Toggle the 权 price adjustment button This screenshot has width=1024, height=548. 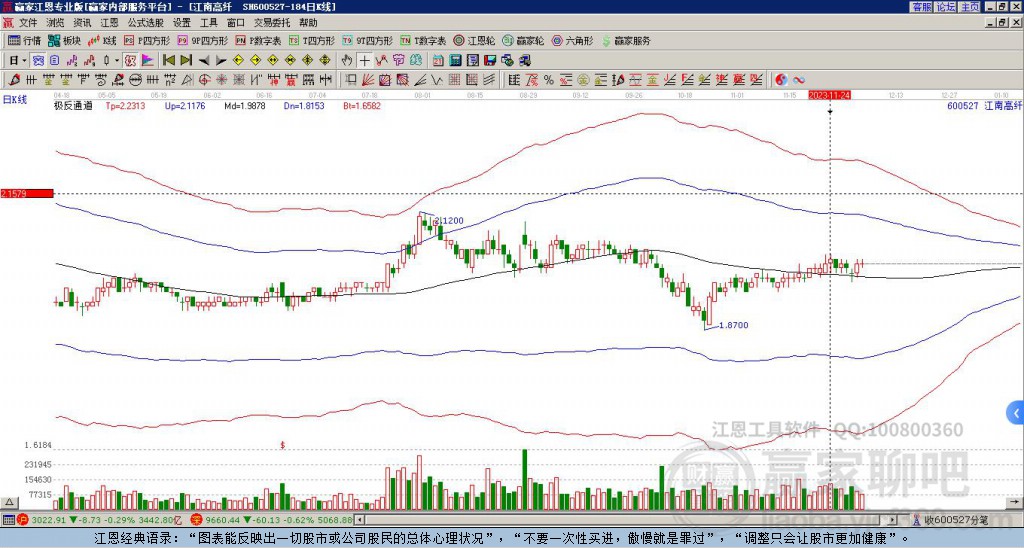[130, 61]
